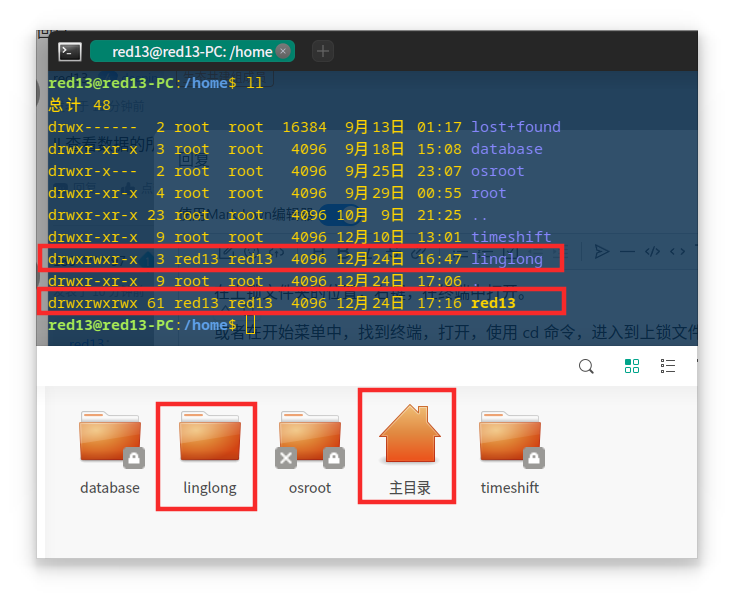Click database name in terminal listing
The image size is (734, 601).
coord(506,149)
